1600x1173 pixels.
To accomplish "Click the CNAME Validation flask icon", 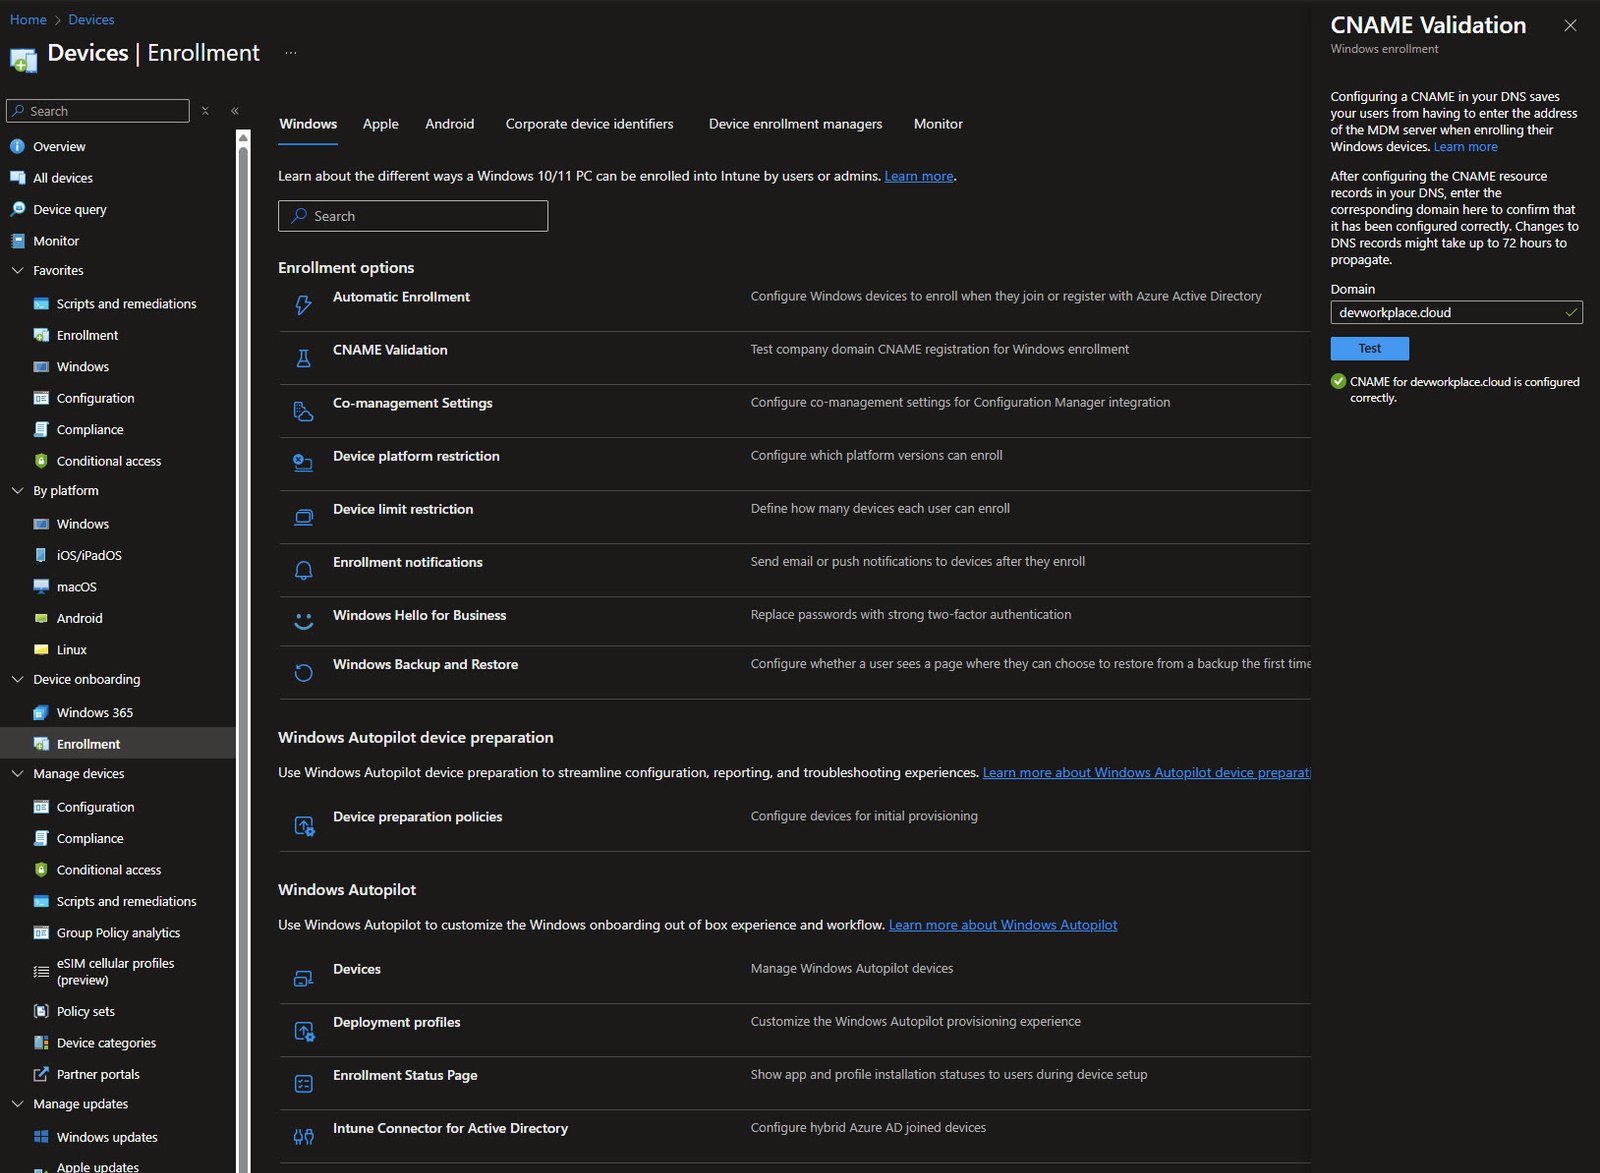I will (x=303, y=358).
